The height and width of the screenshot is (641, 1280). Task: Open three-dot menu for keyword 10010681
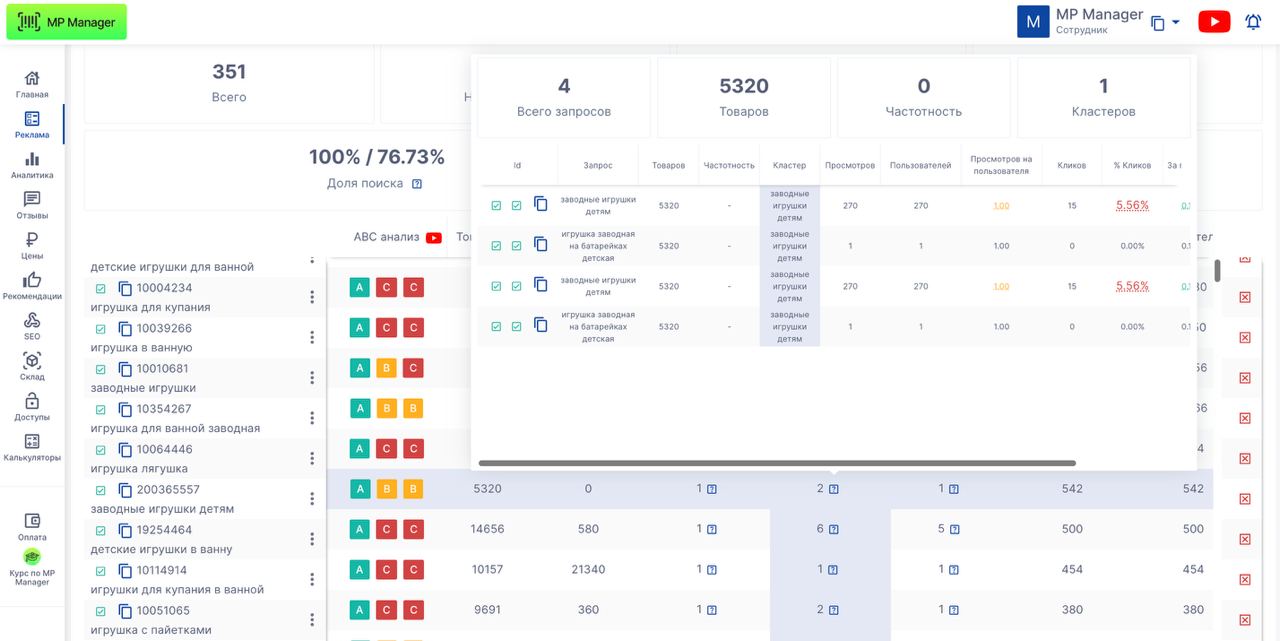[312, 378]
